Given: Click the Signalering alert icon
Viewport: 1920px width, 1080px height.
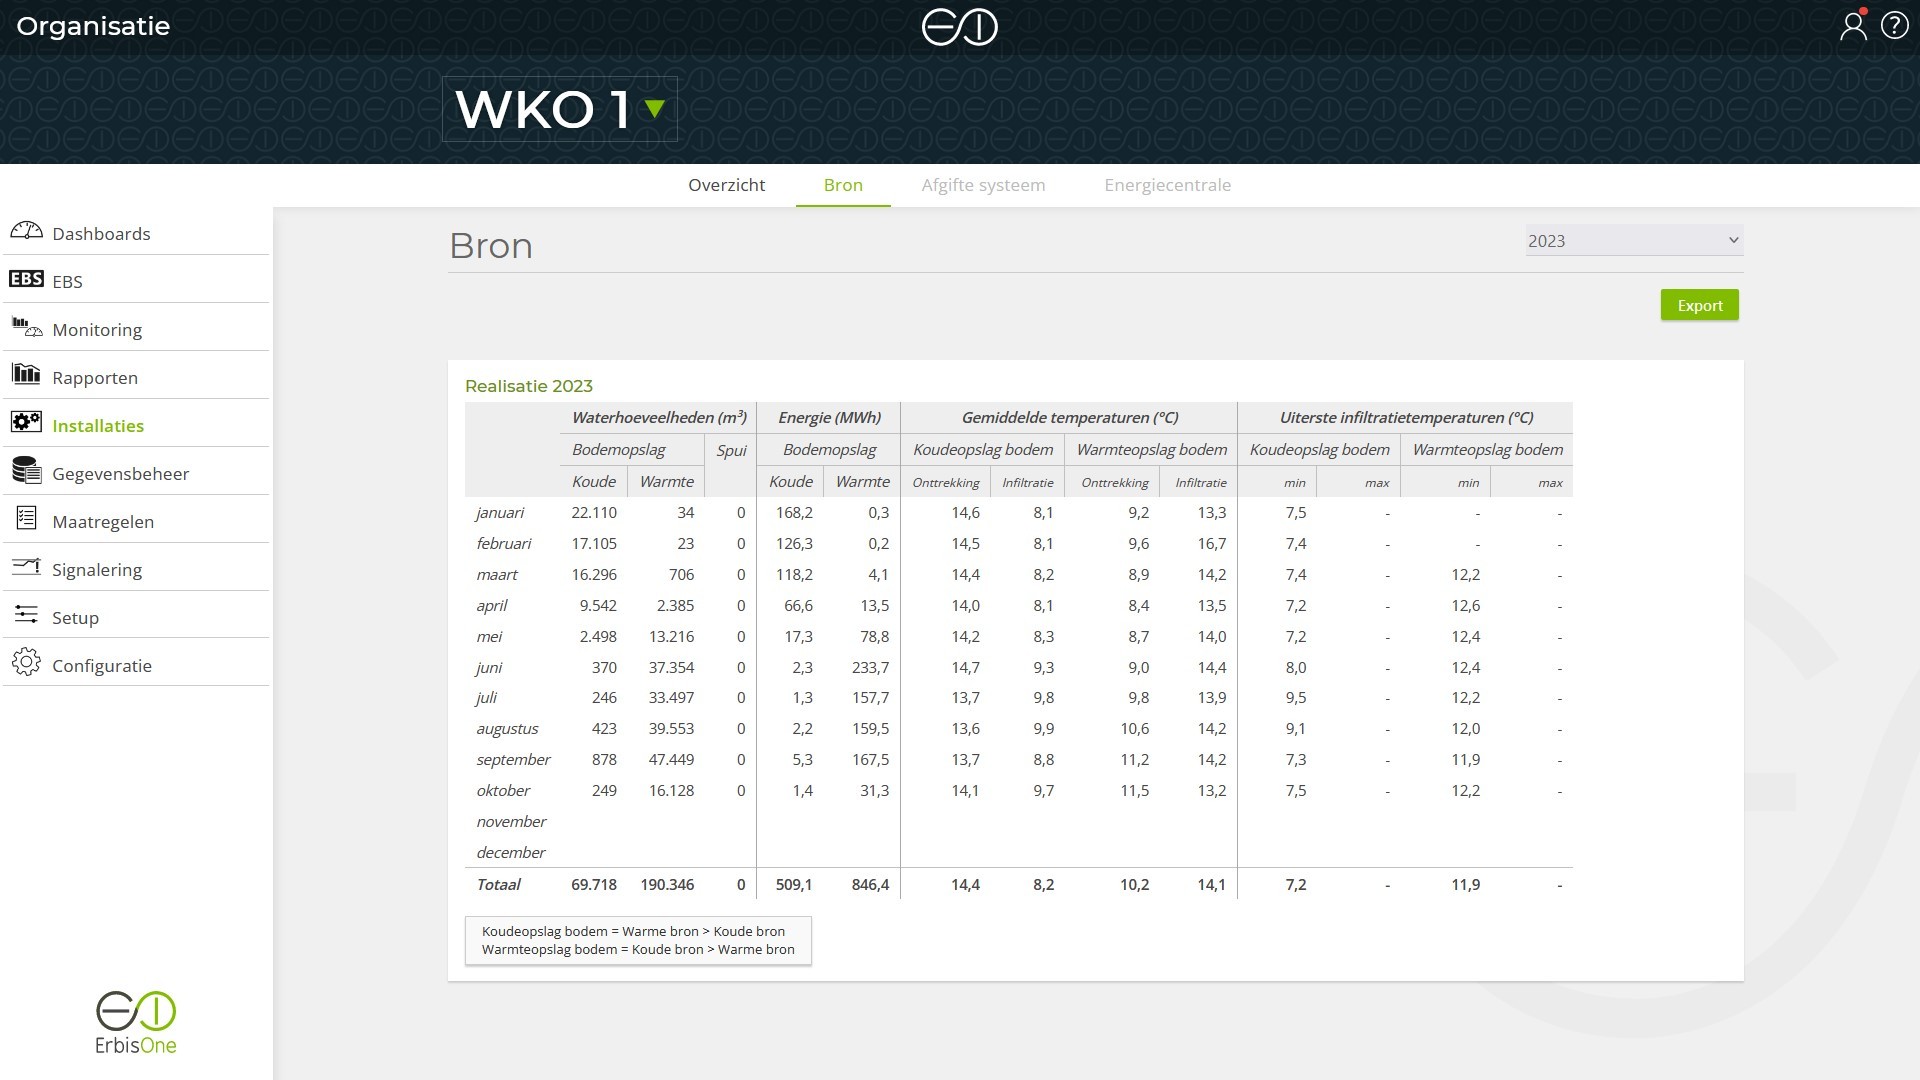Looking at the screenshot, I should [x=26, y=566].
